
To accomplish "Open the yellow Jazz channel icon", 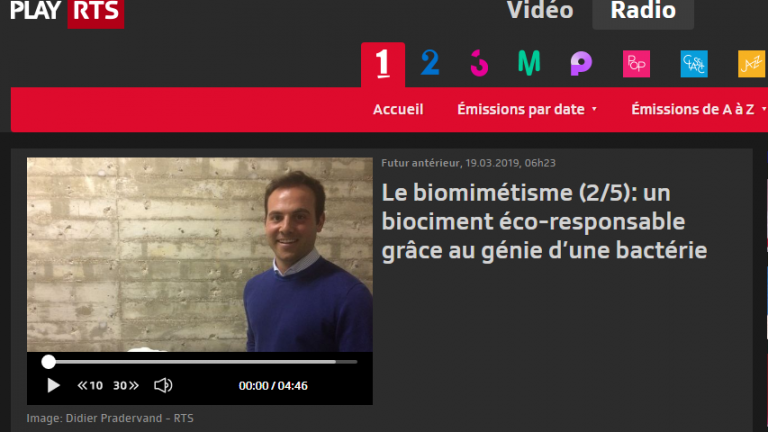I will point(752,64).
